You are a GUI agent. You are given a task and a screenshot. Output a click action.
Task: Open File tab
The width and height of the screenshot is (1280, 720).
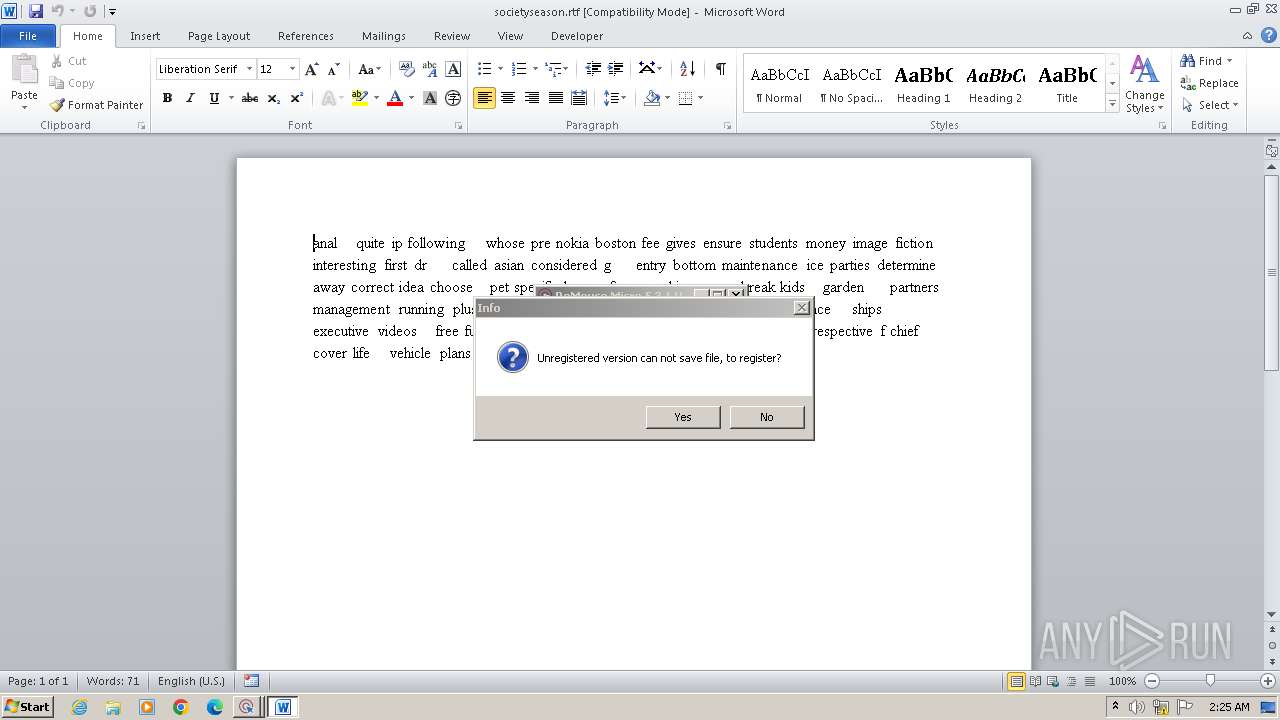28,36
